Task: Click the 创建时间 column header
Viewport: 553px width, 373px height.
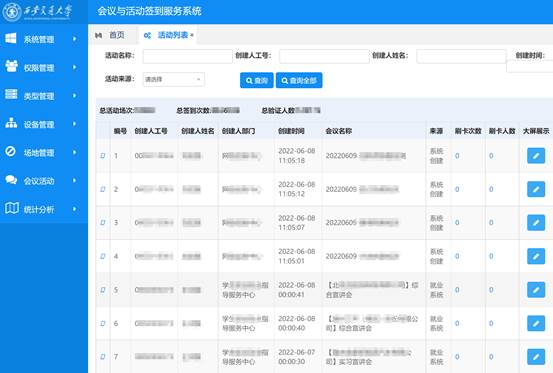Action: point(291,131)
